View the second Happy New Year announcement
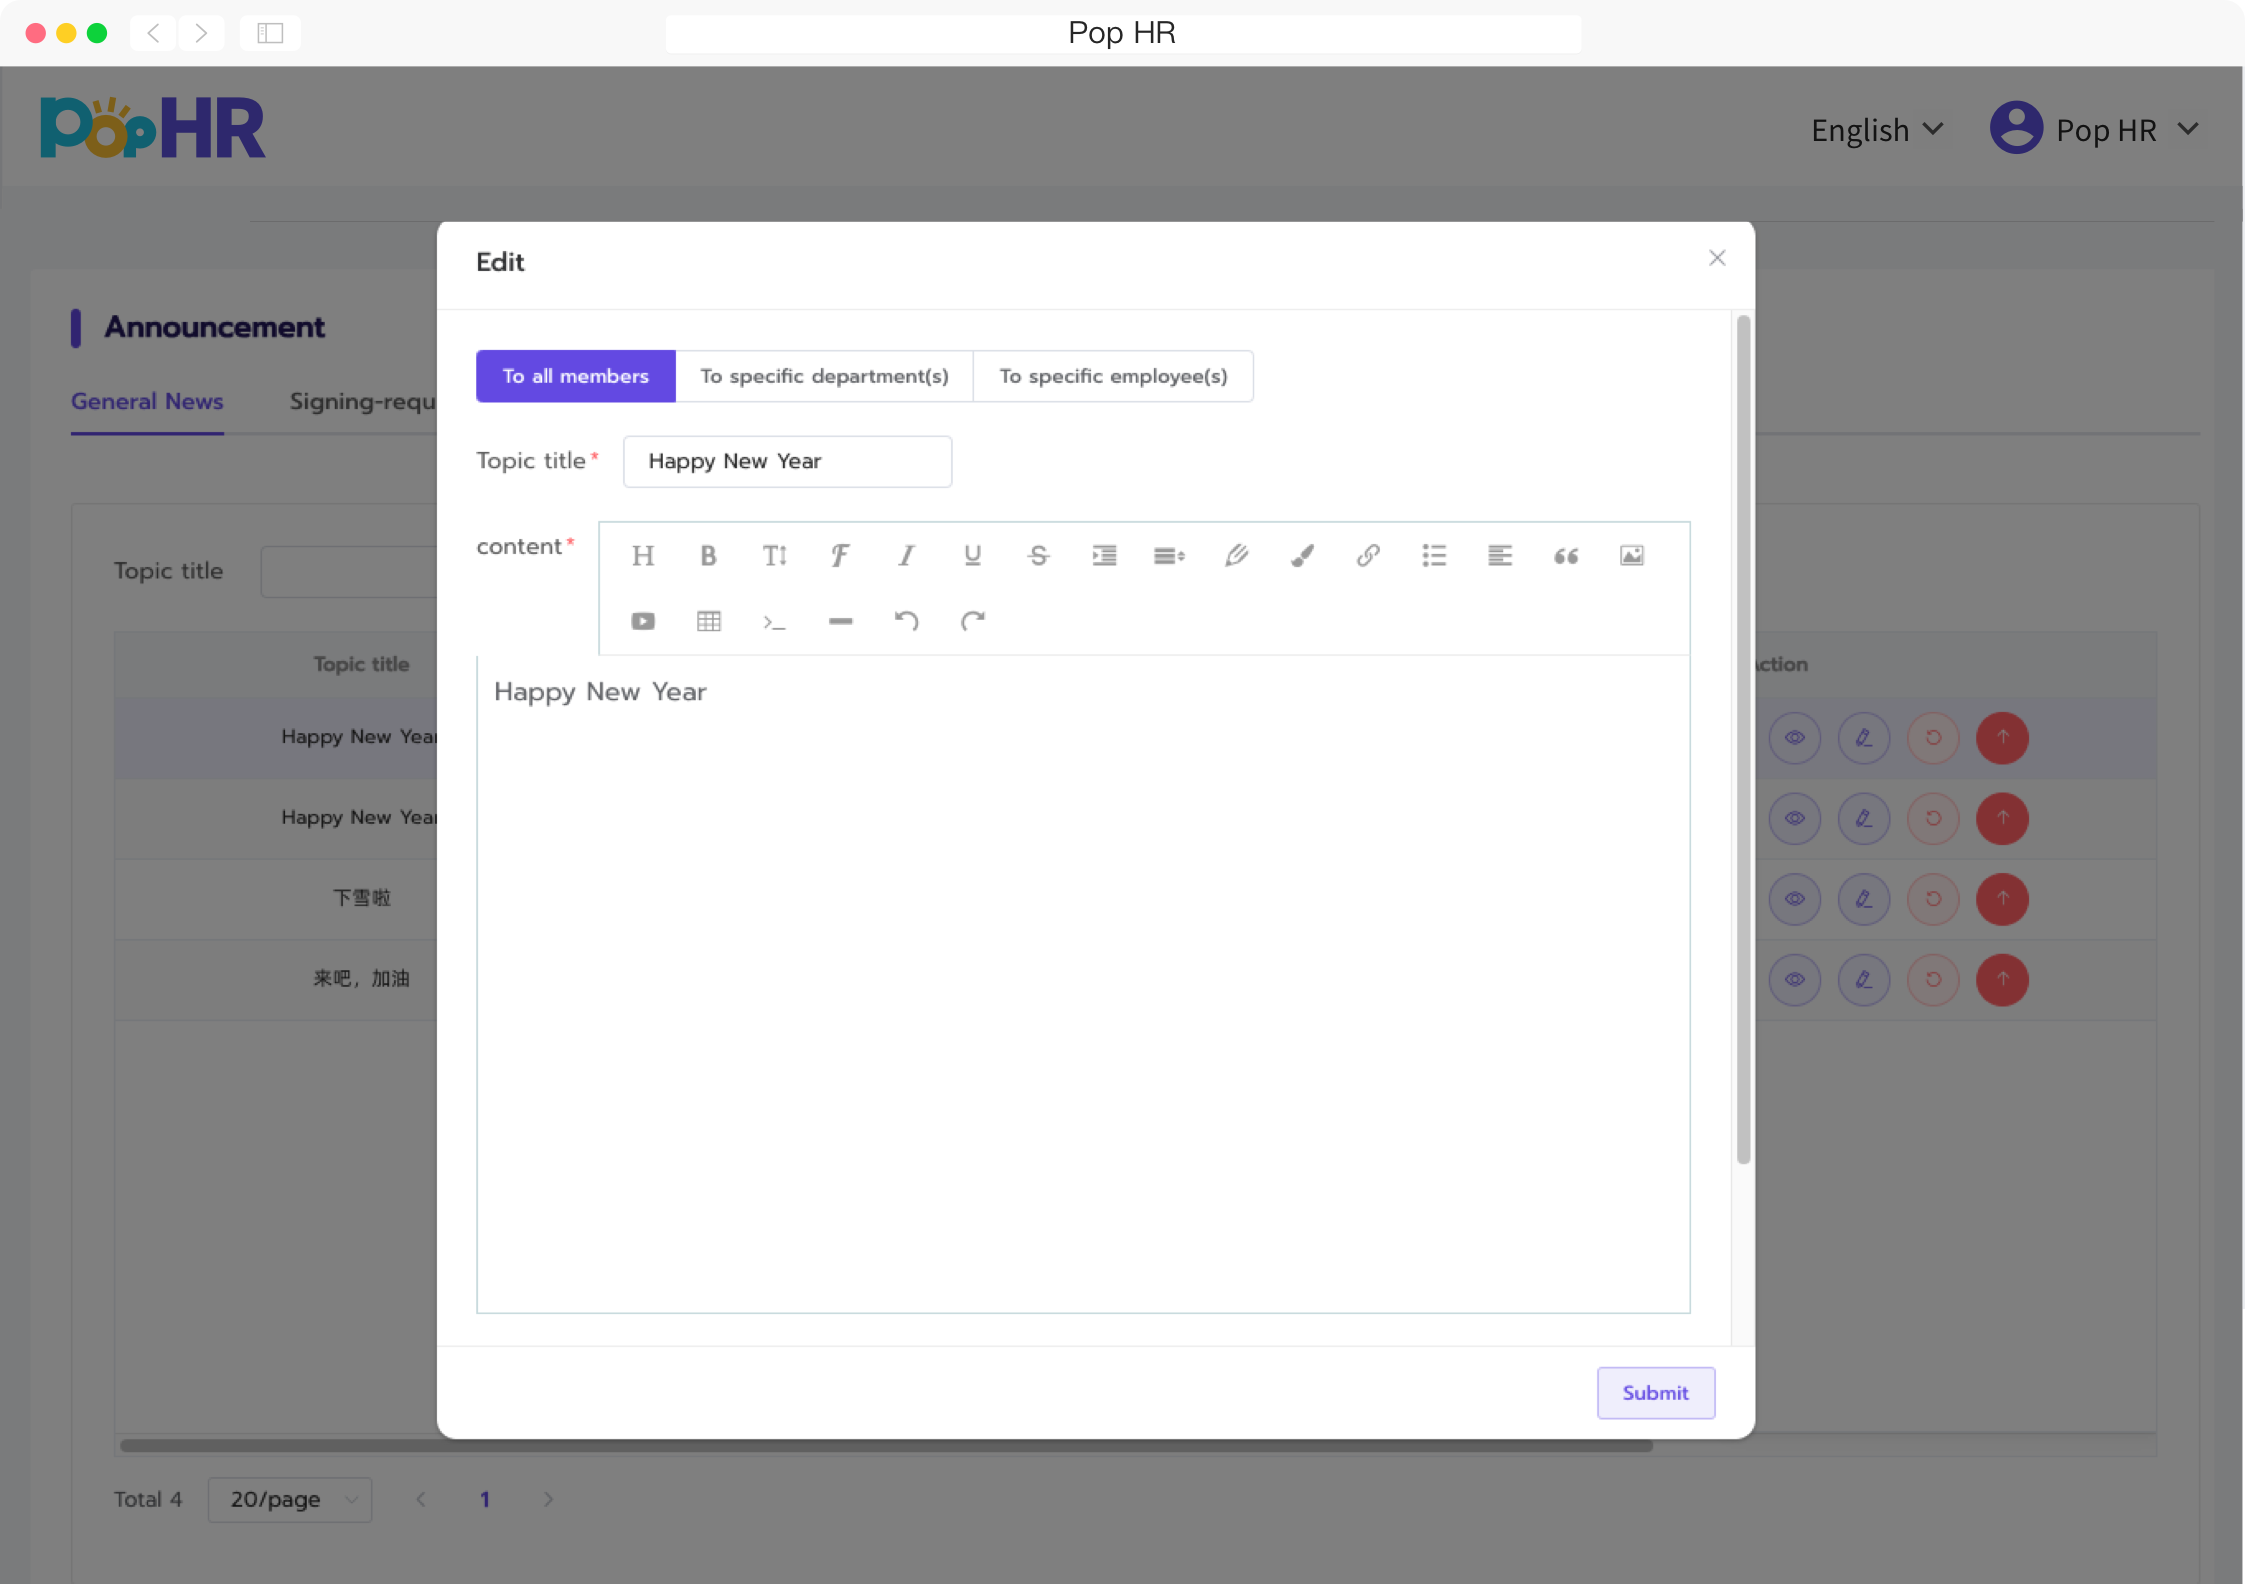 1795,819
